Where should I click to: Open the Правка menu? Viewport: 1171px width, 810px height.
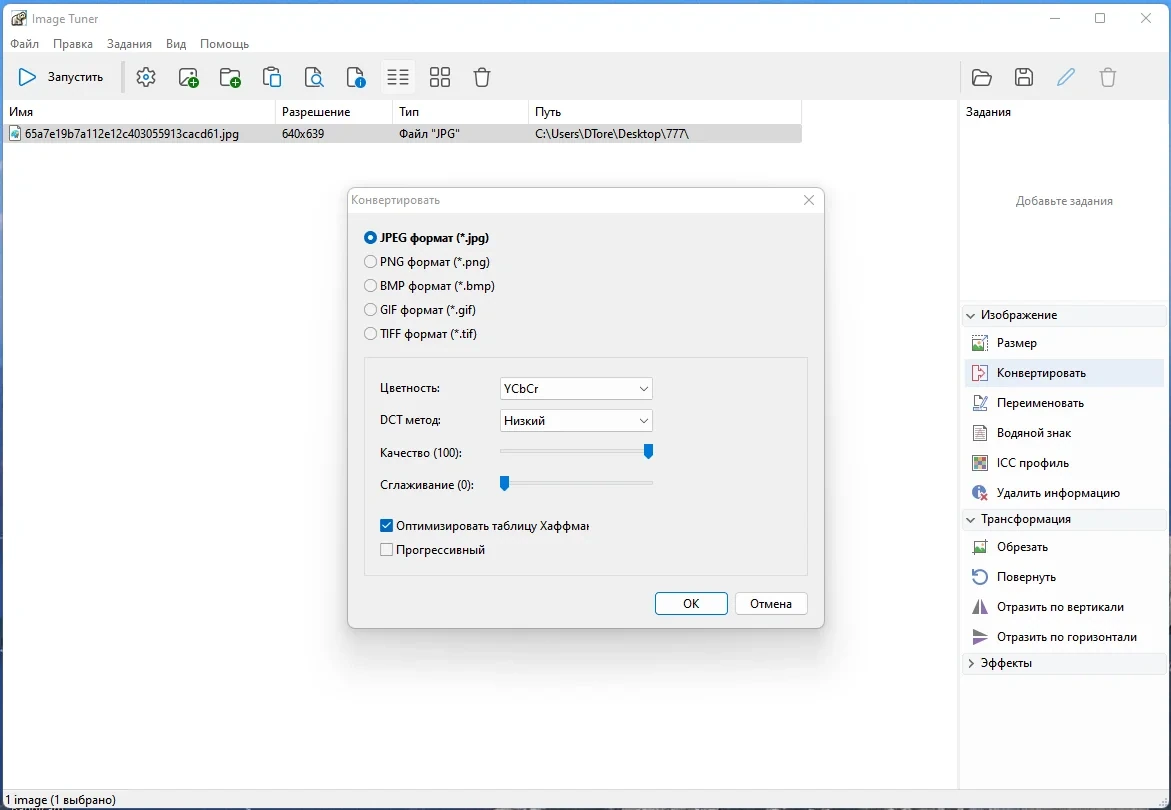(x=73, y=44)
